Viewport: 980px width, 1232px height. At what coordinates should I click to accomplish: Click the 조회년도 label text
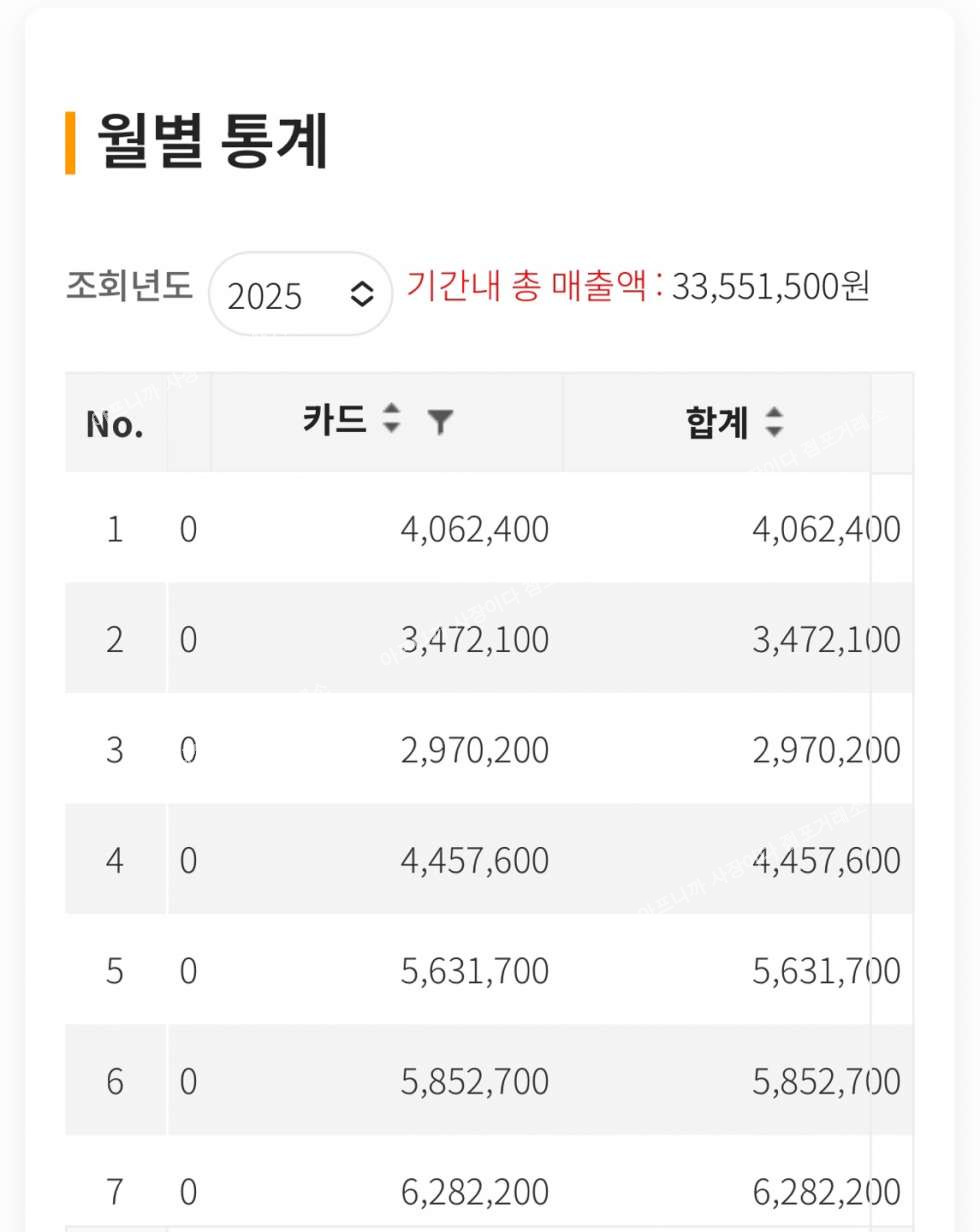129,286
